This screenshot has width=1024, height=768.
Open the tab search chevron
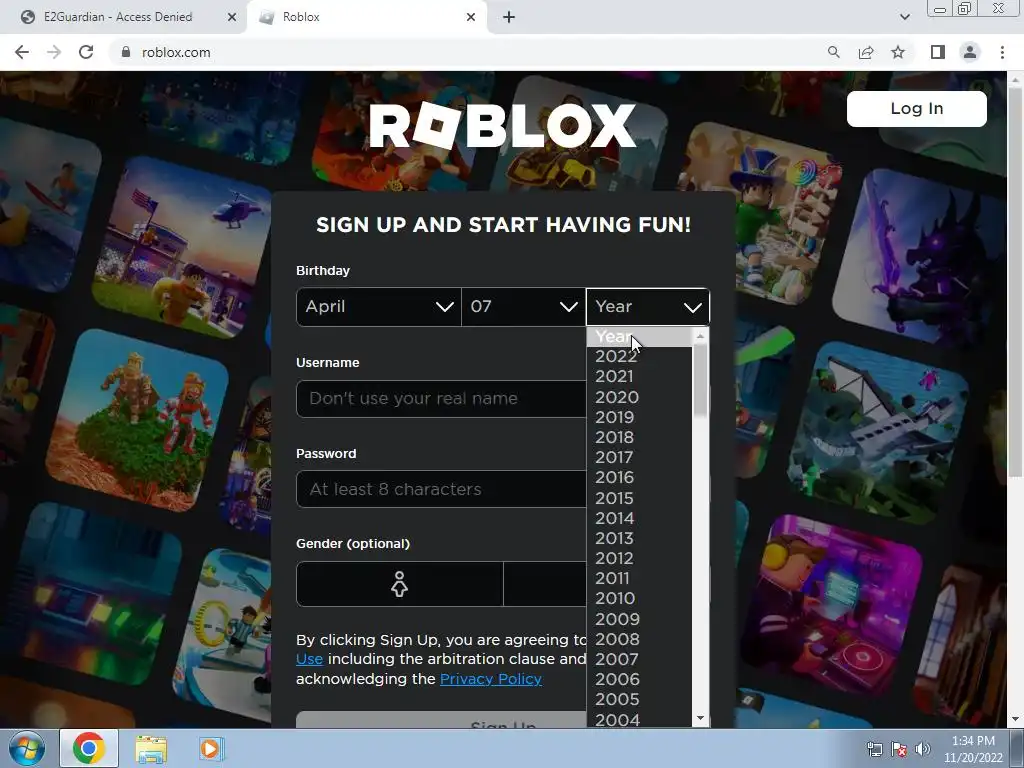[x=904, y=17]
